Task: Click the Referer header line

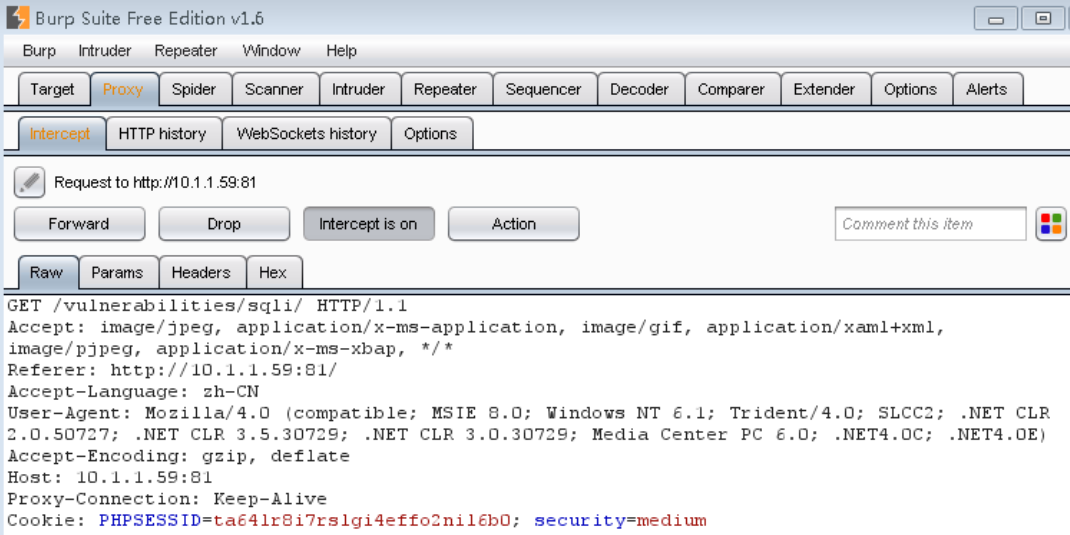Action: (173, 370)
